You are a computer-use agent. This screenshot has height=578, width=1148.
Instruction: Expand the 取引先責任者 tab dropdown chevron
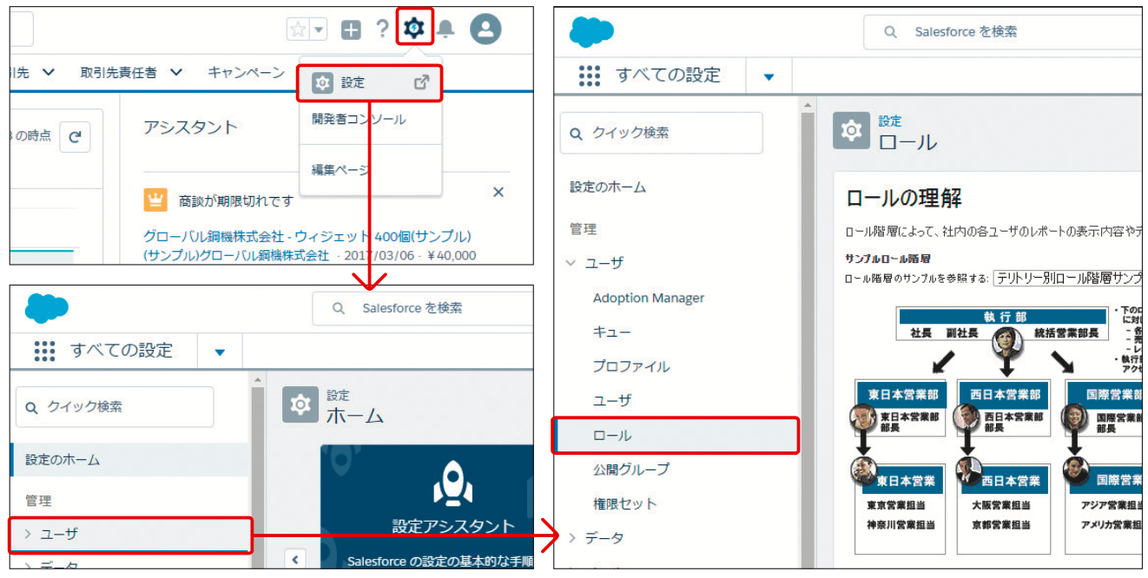[x=176, y=72]
